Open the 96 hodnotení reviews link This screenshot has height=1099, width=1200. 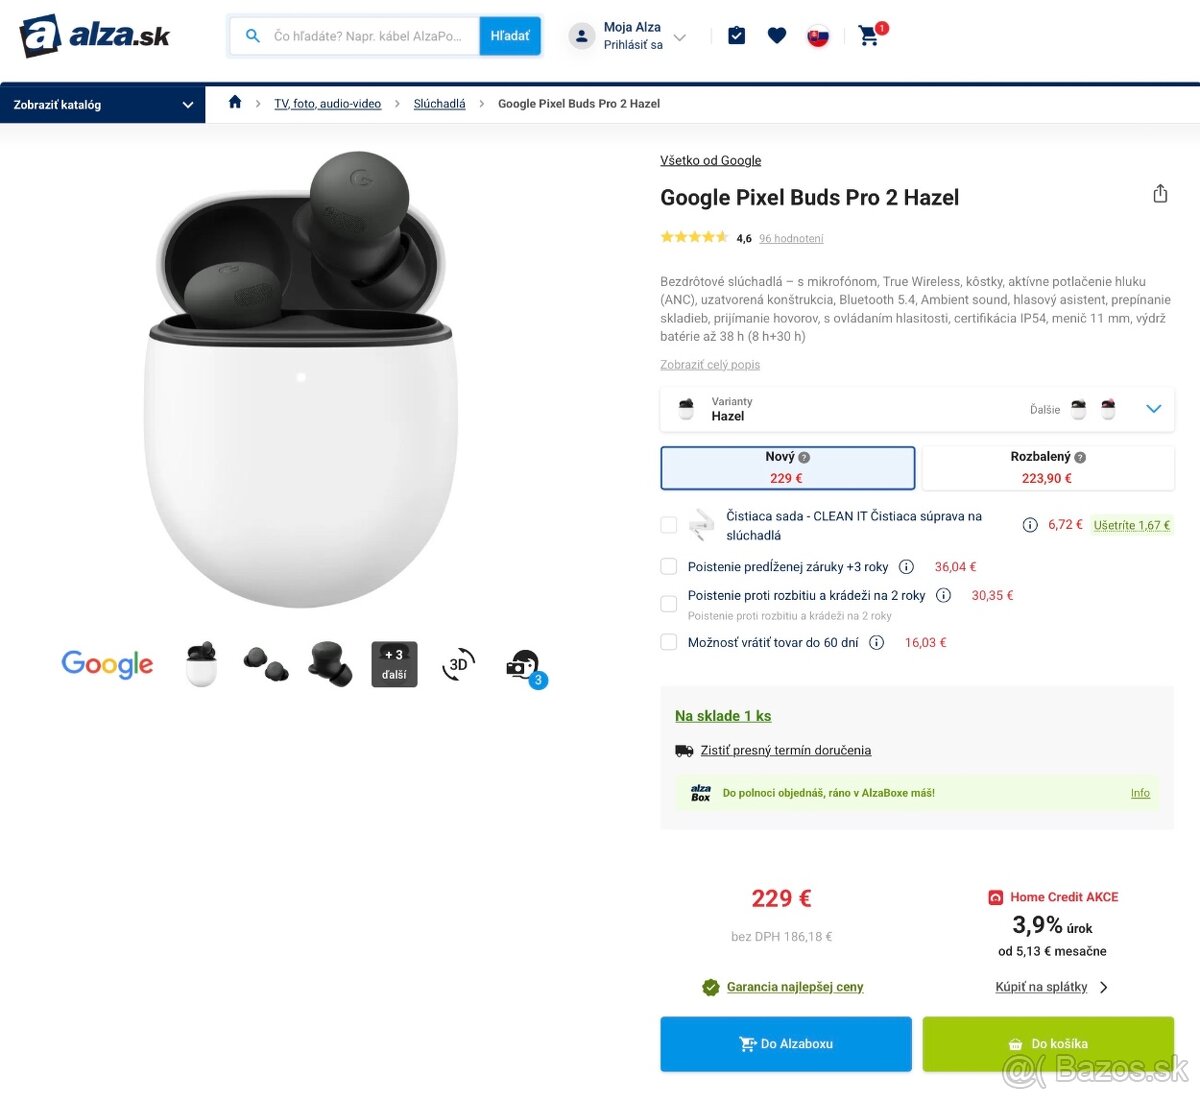790,238
